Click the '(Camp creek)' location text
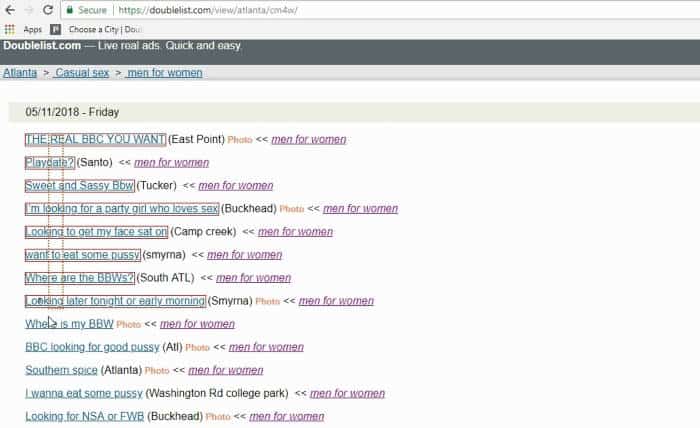Screen dimensions: 700x428 [x=203, y=232]
